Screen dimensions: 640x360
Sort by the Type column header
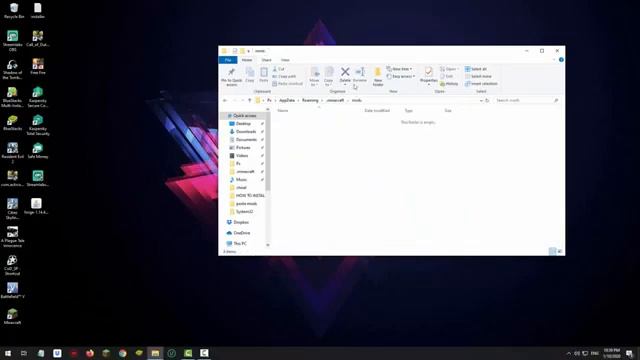click(409, 111)
